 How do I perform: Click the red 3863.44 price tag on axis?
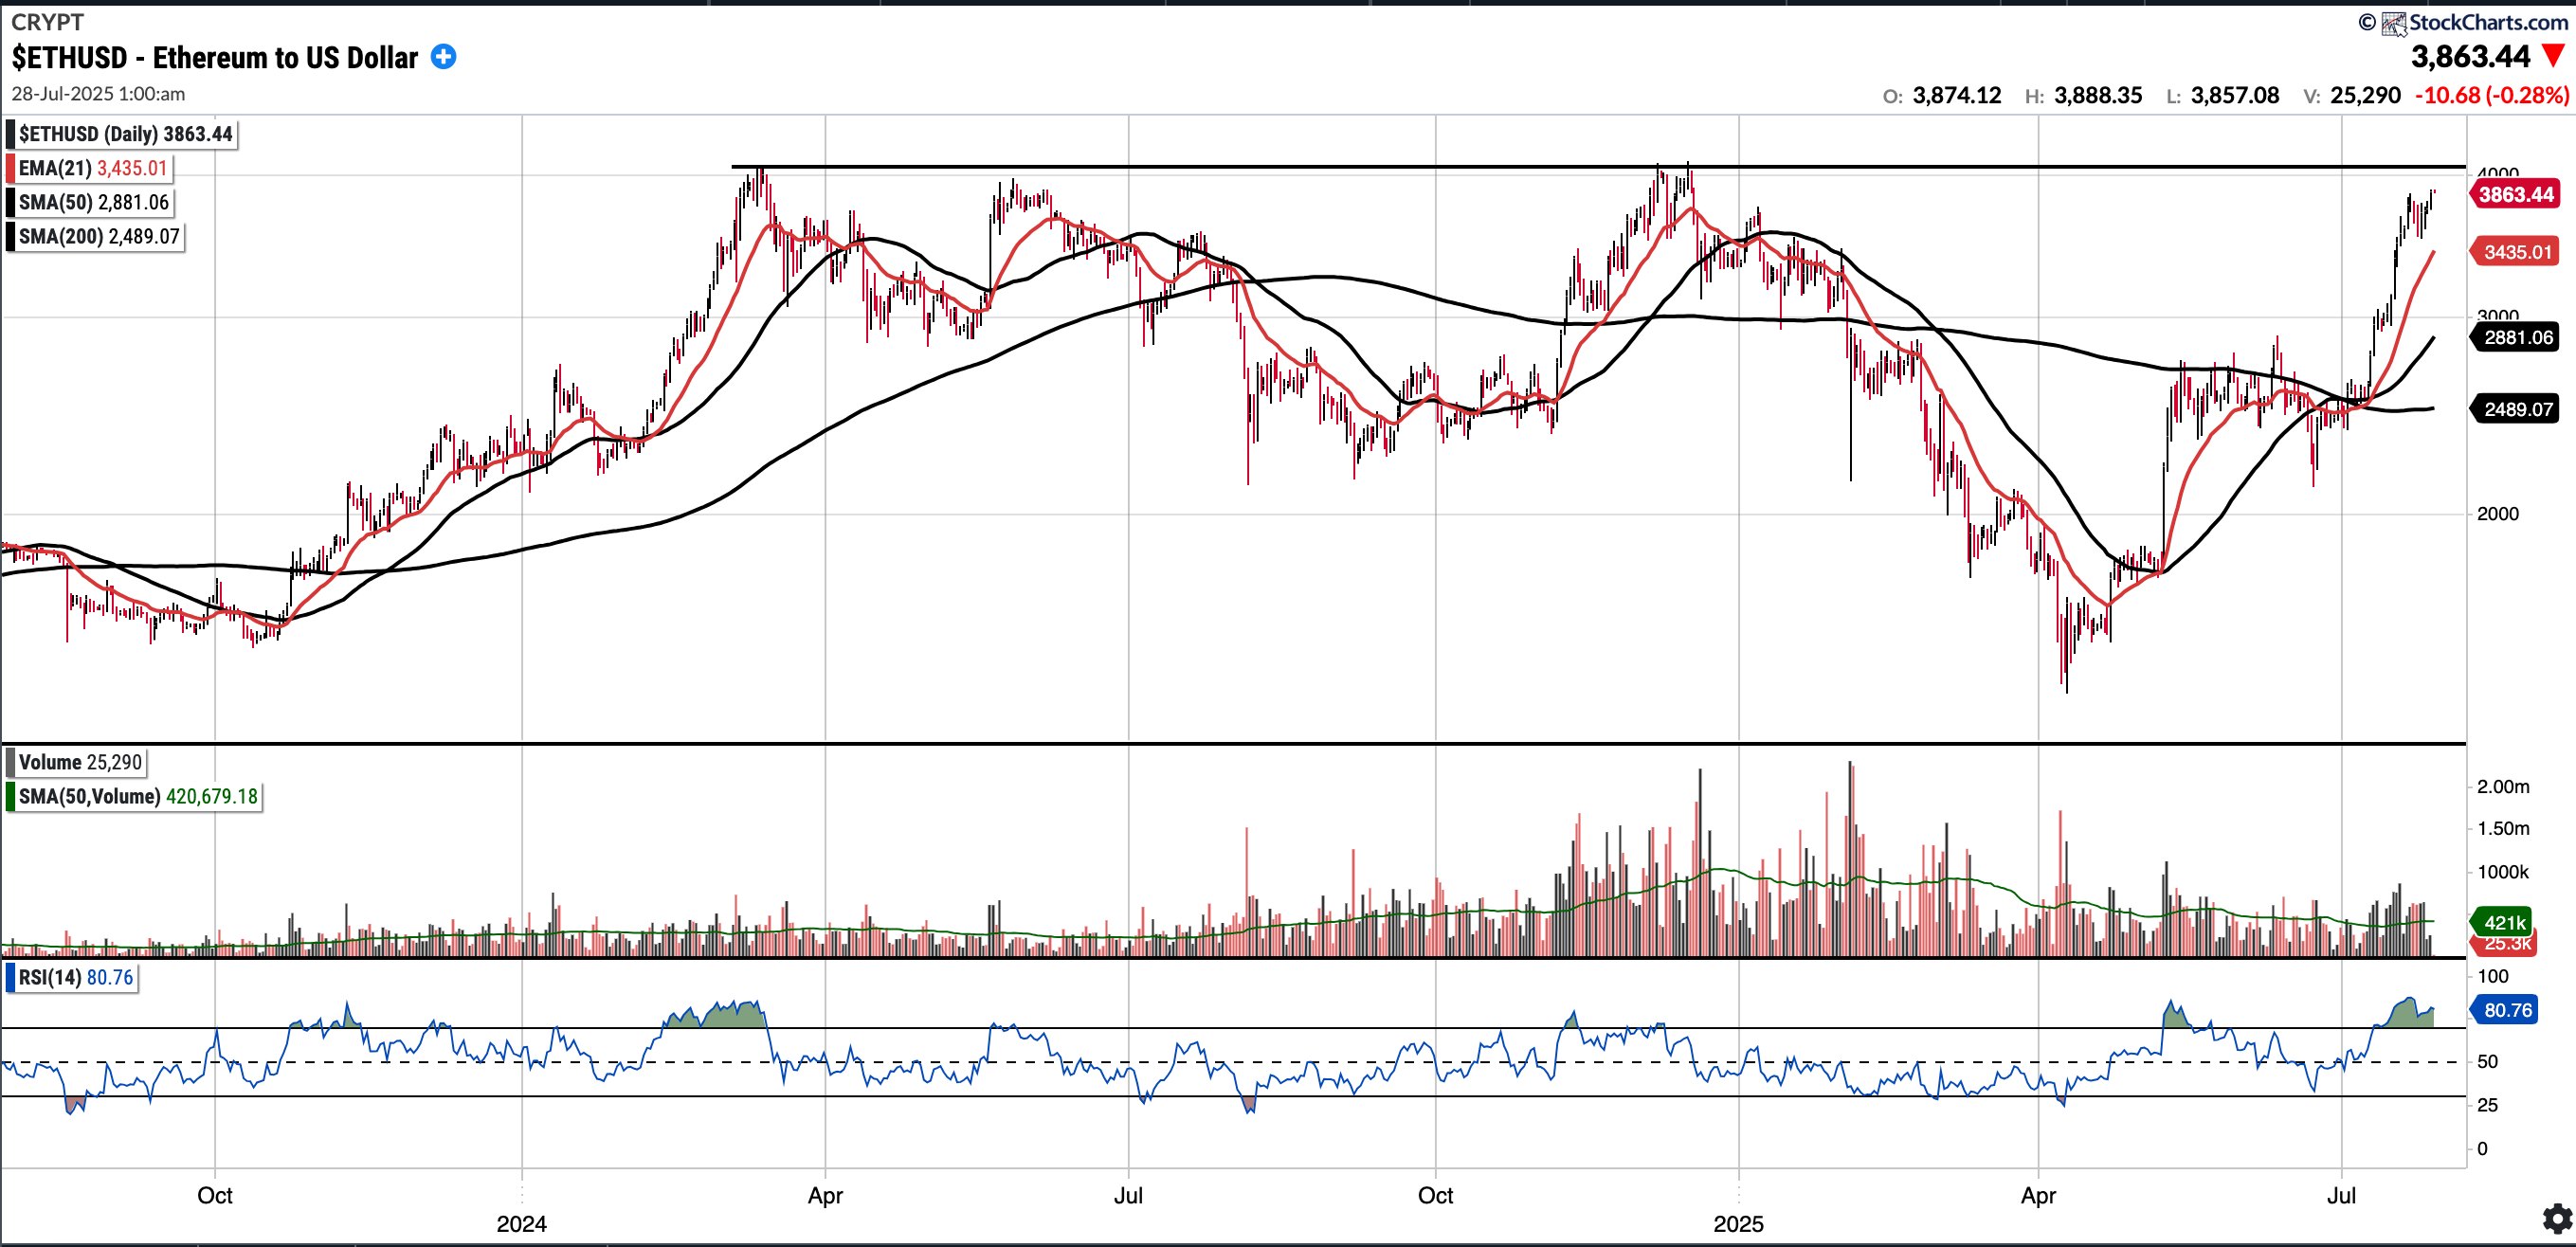coord(2515,194)
